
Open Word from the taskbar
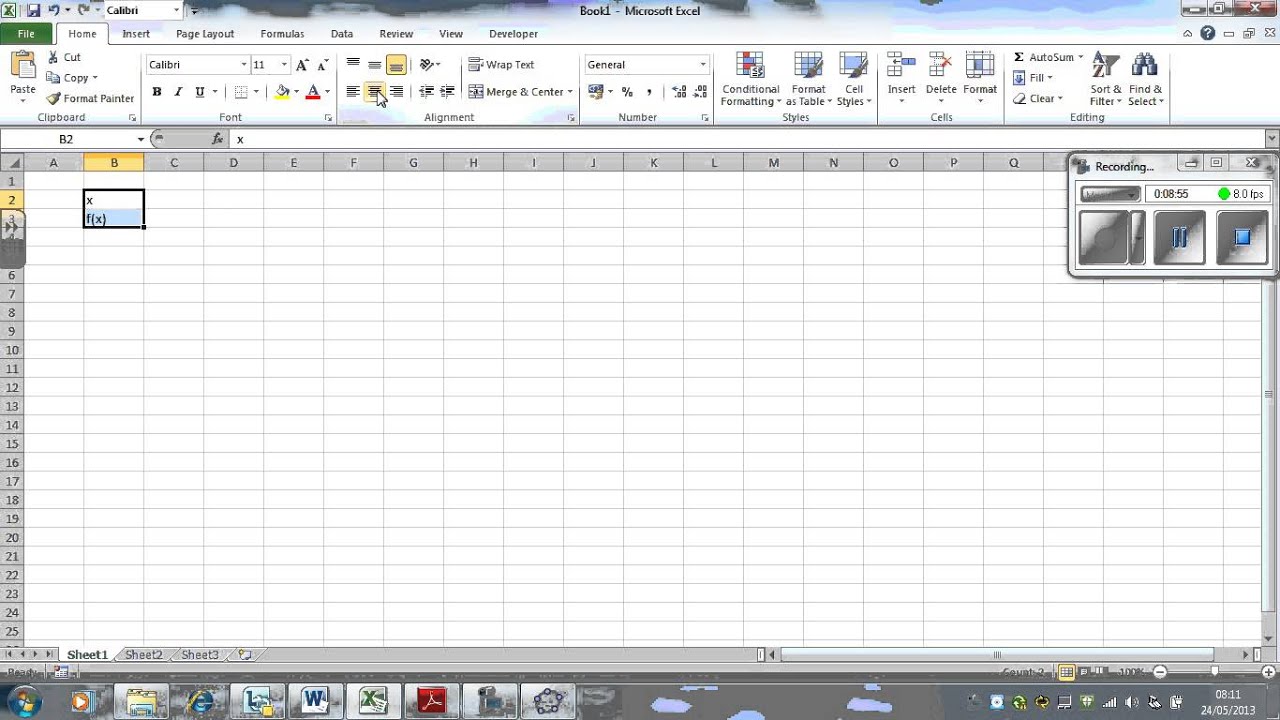click(x=314, y=700)
